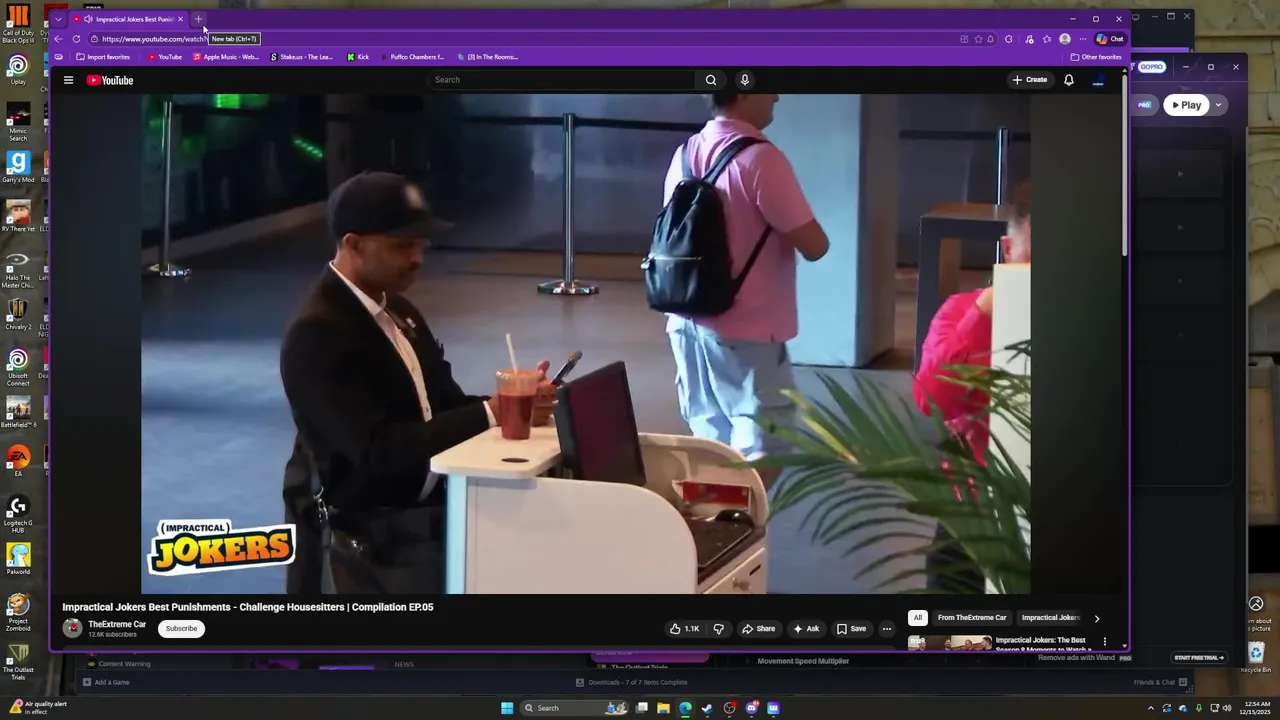
Task: Click the video player to pause
Action: [x=585, y=344]
